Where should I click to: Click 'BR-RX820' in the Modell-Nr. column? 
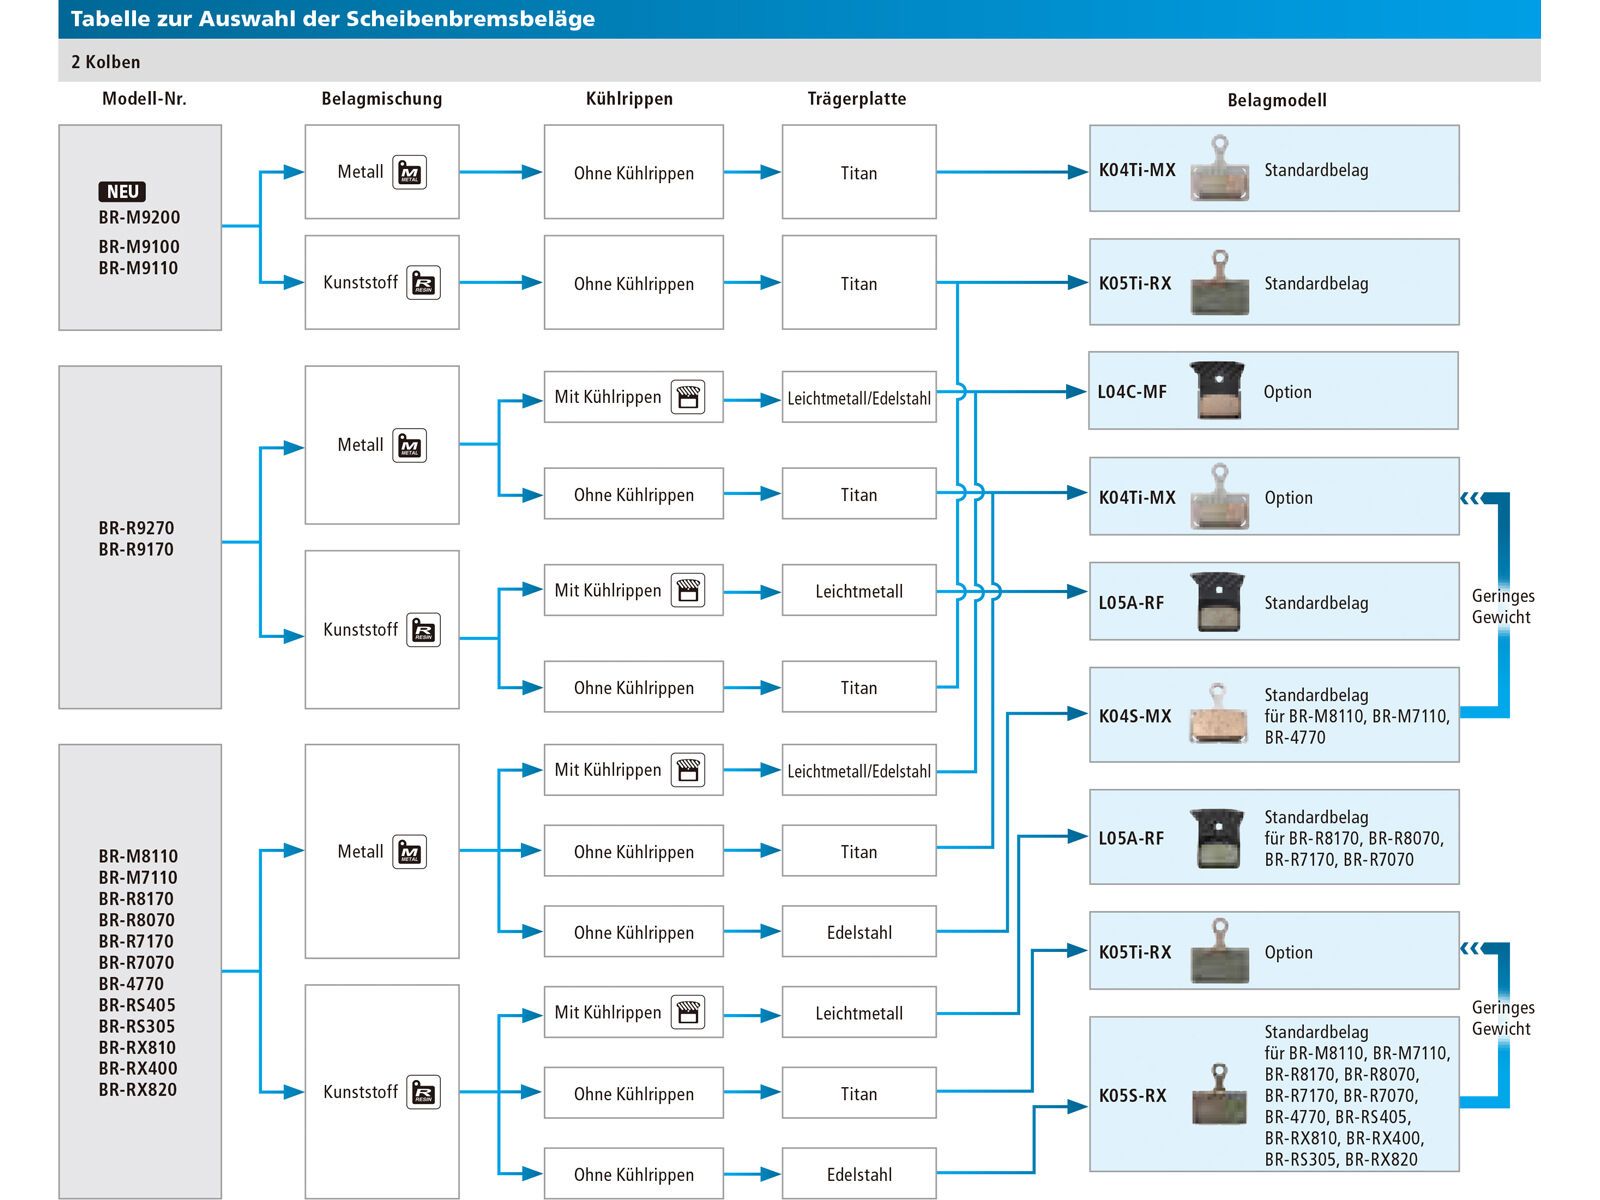click(138, 1089)
